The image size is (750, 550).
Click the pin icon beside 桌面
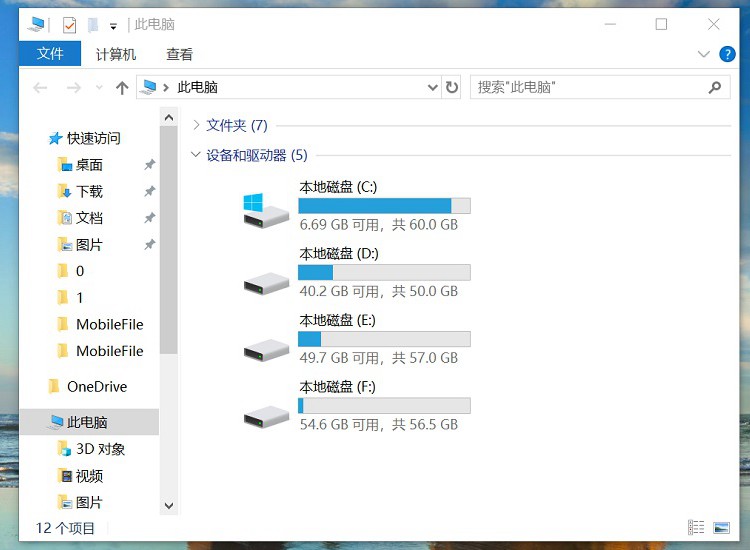click(x=150, y=165)
